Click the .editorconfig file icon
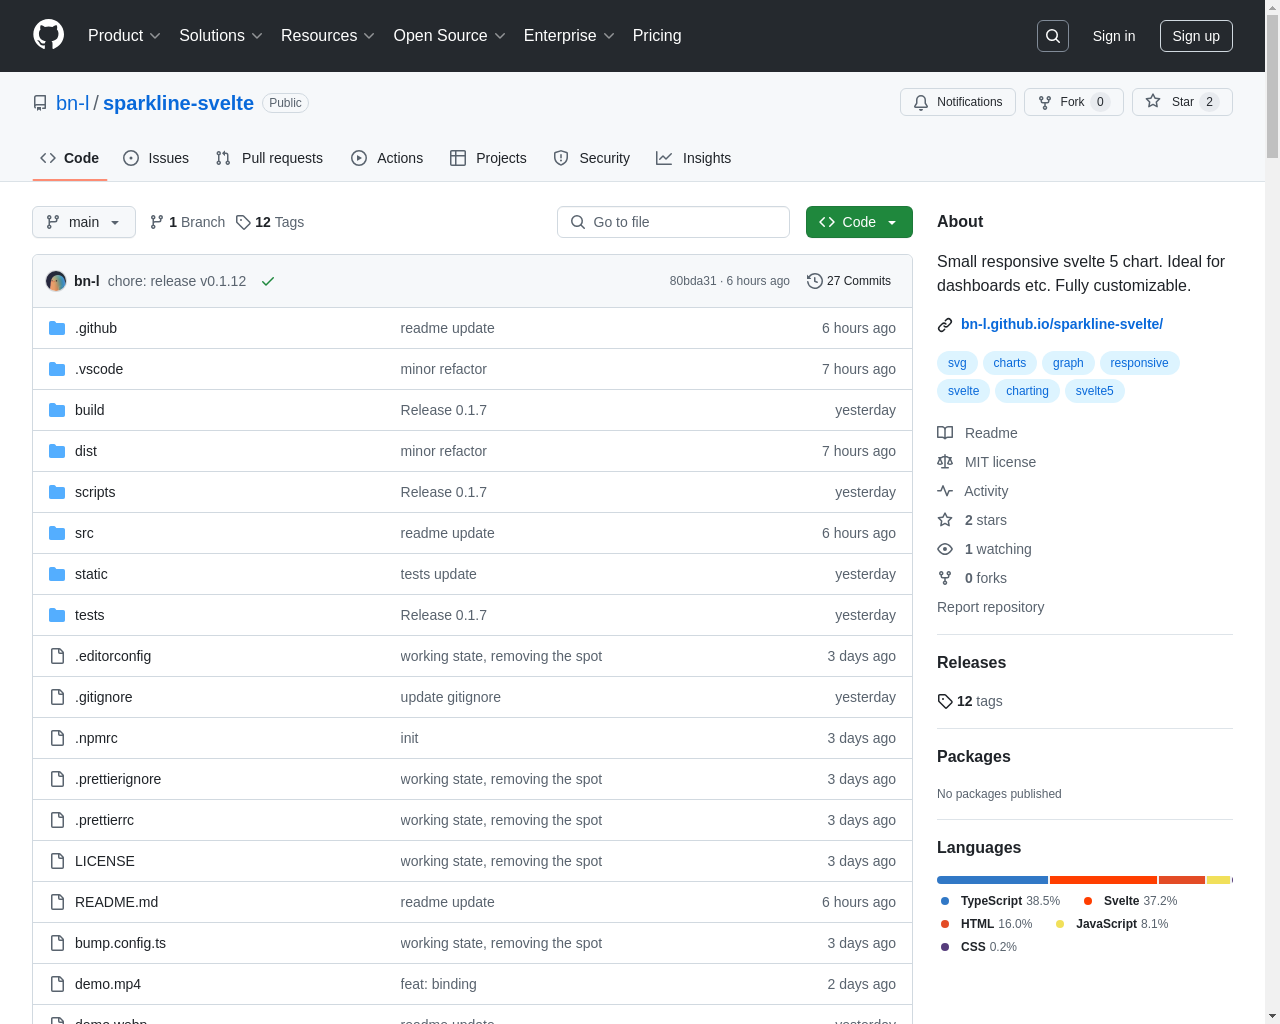The image size is (1280, 1024). (x=57, y=656)
